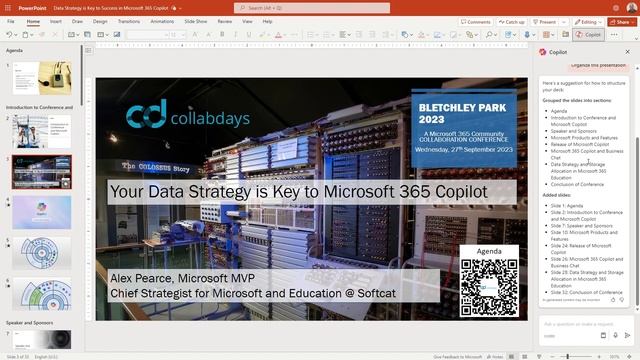Open the Editing mode dropdown
Viewport: 640px width, 360px height.
coord(587,22)
